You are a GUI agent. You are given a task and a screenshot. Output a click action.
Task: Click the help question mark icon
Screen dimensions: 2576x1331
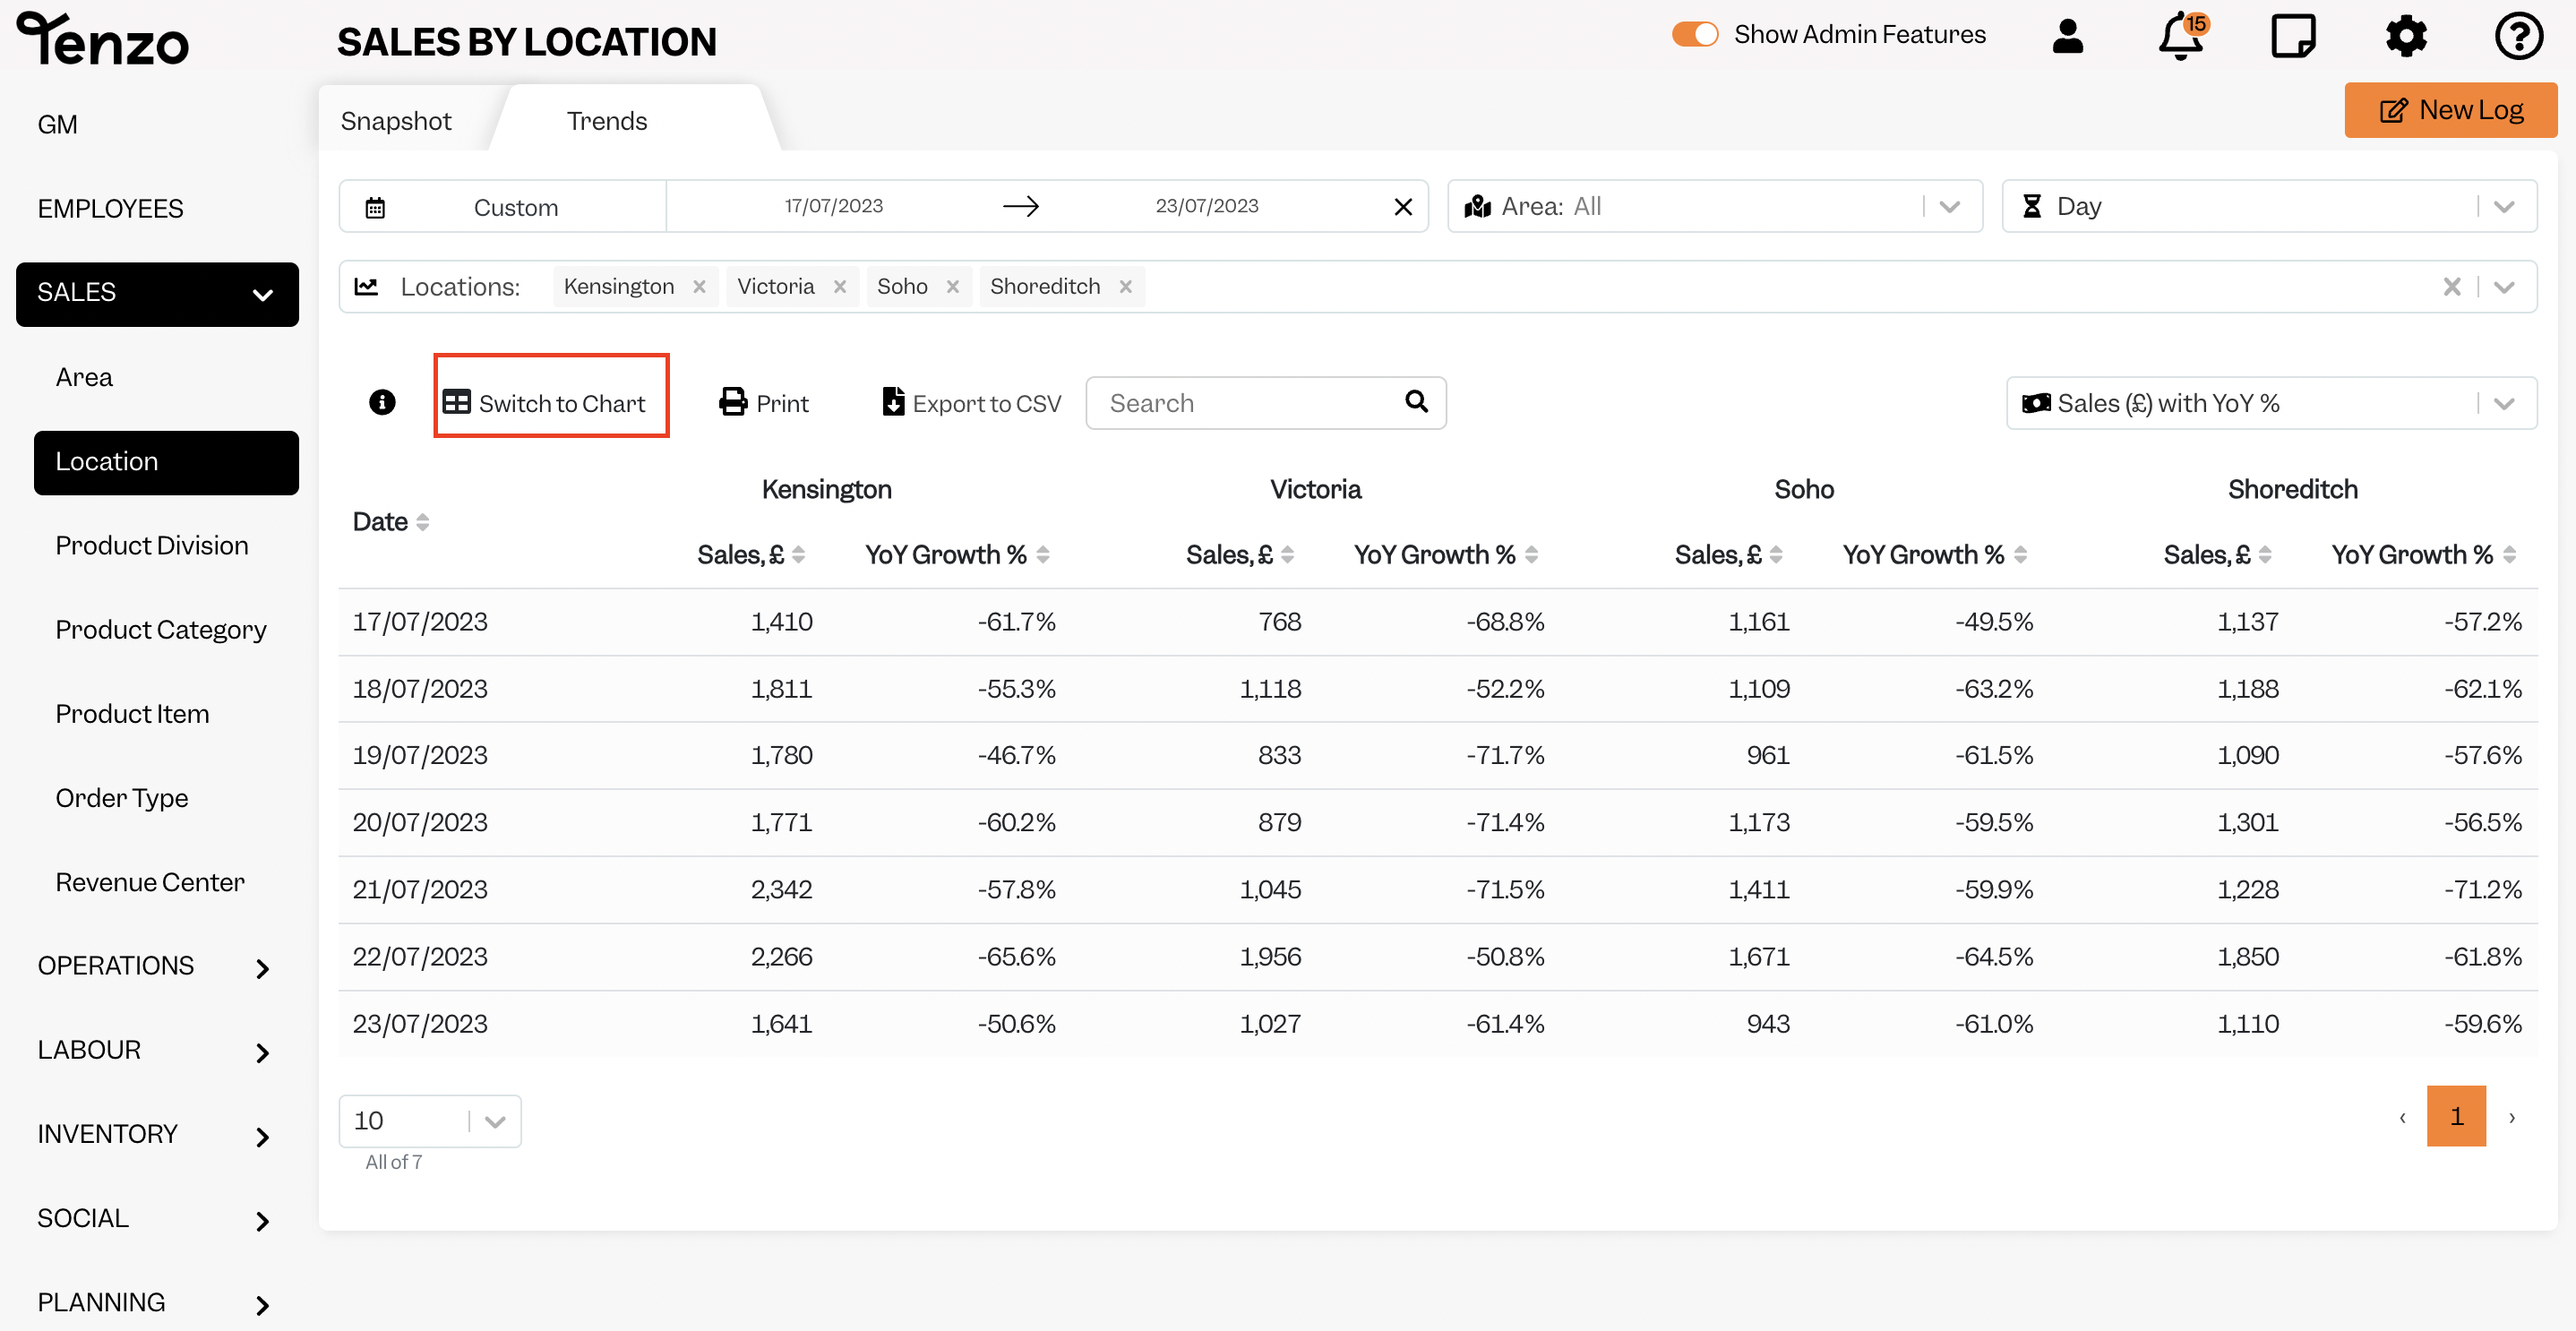click(x=2518, y=37)
